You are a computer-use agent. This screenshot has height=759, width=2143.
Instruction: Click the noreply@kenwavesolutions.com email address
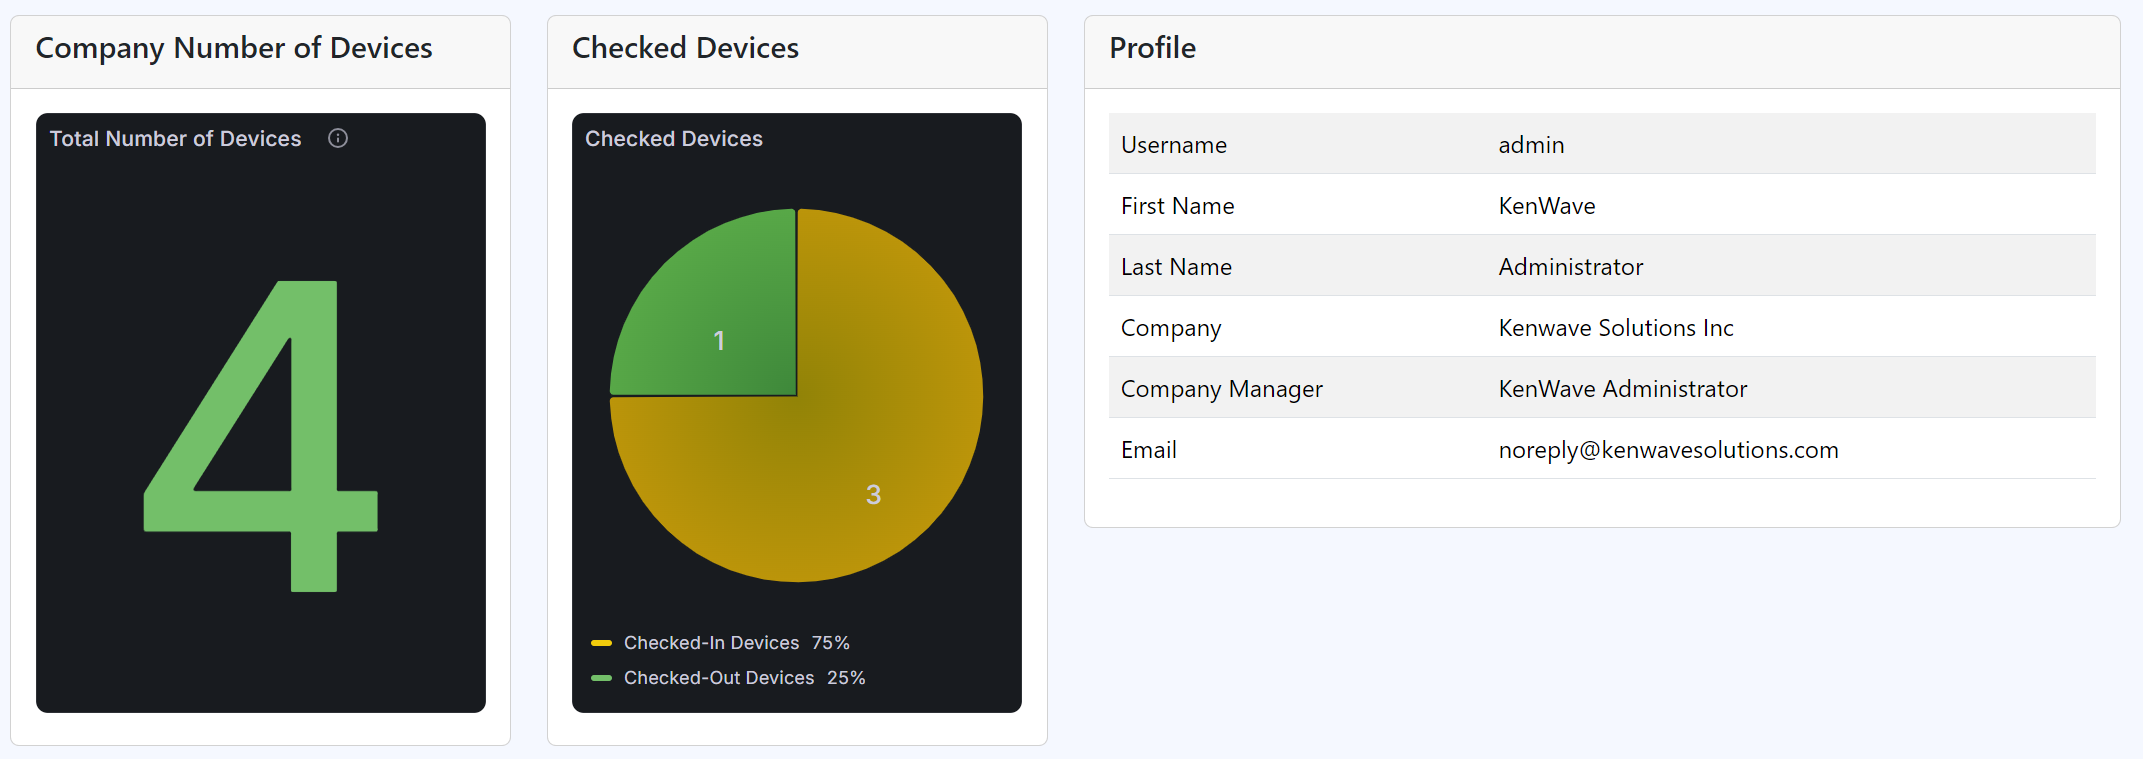pyautogui.click(x=1668, y=450)
